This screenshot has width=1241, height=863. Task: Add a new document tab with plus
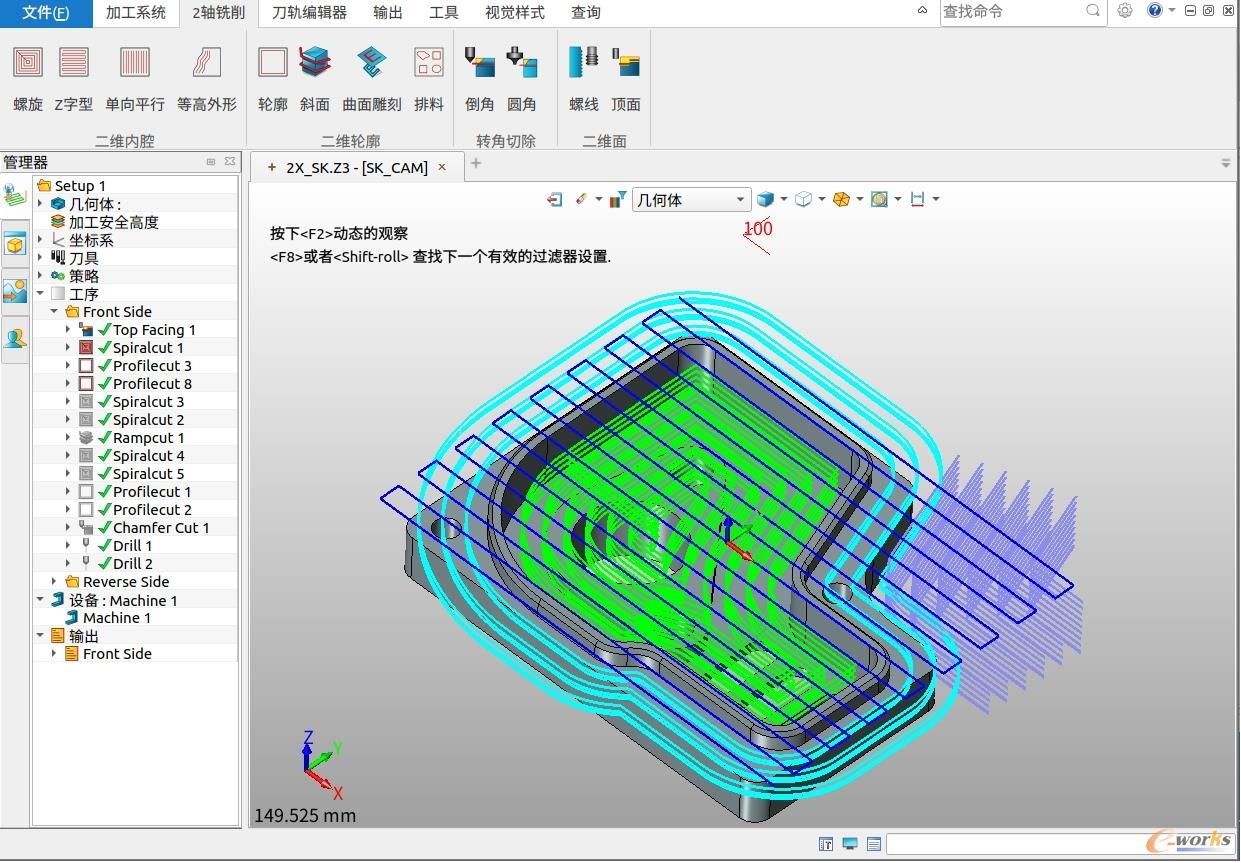tap(476, 163)
